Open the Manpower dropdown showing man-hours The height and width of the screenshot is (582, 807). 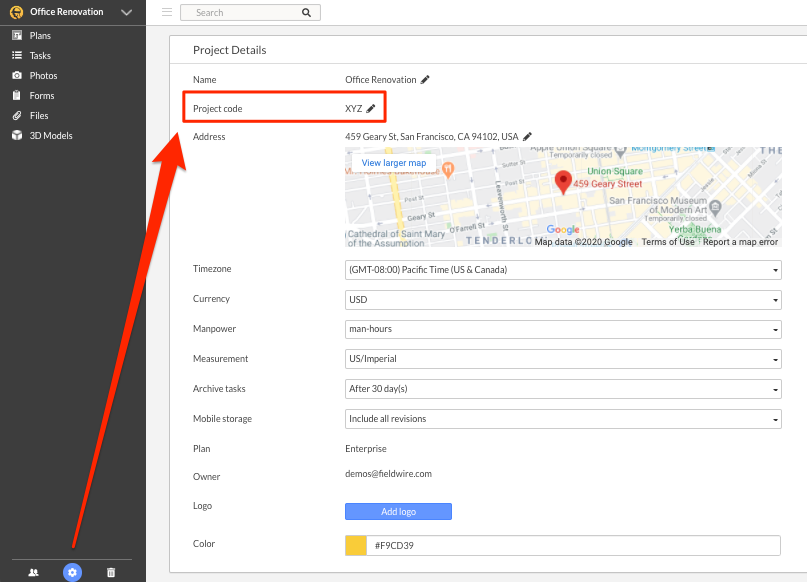pos(563,329)
